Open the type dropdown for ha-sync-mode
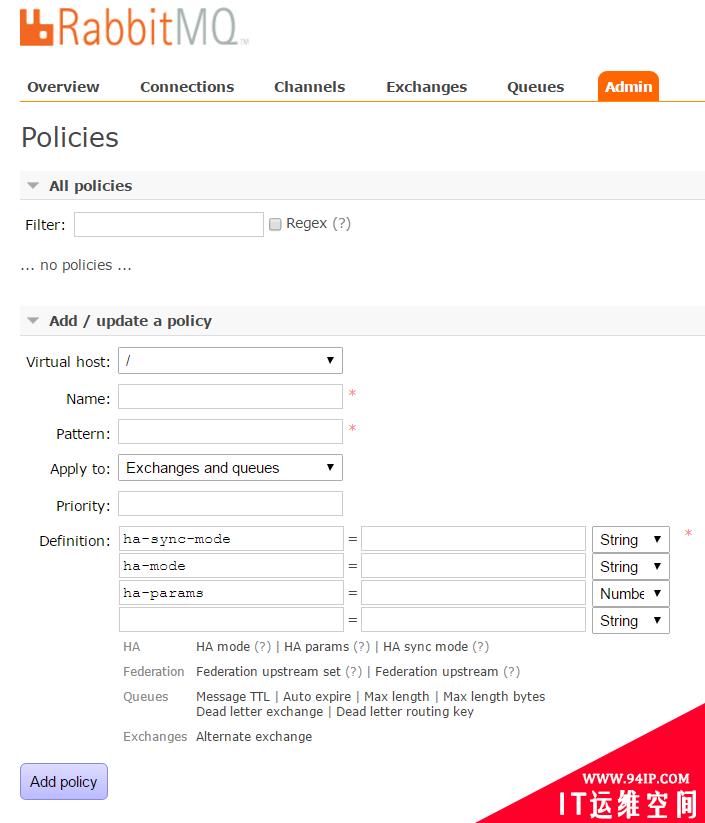The image size is (705, 823). (630, 540)
